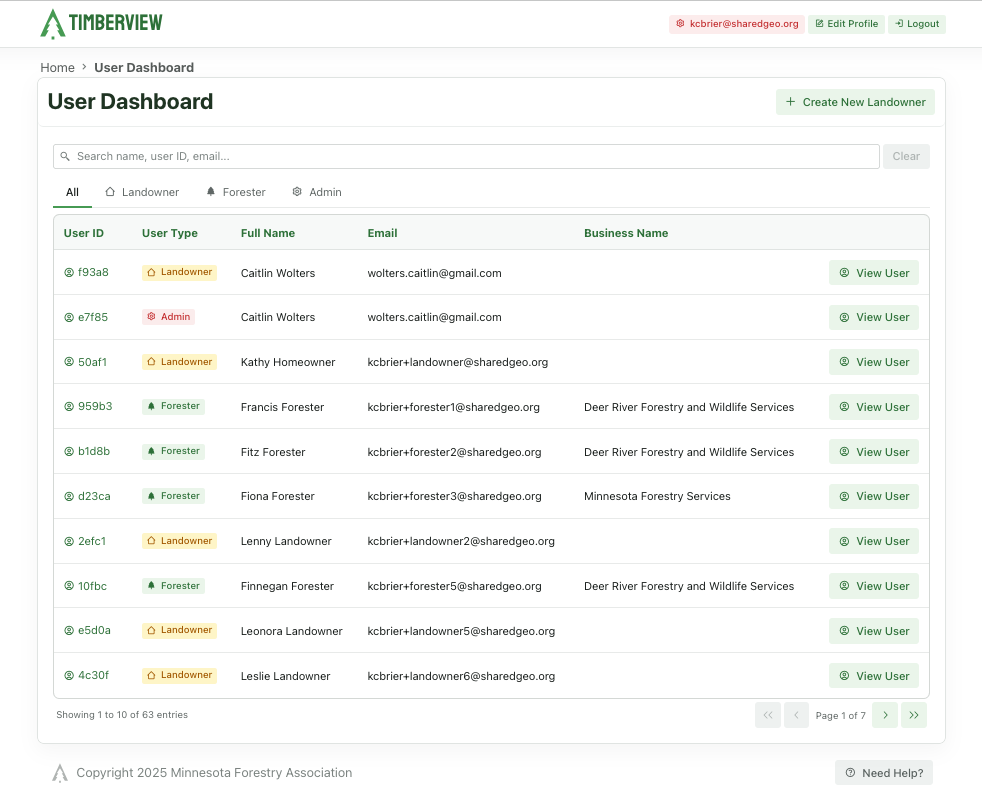The width and height of the screenshot is (982, 801).
Task: Click the gear icon in the e7f85 Admin badge
Action: [151, 317]
